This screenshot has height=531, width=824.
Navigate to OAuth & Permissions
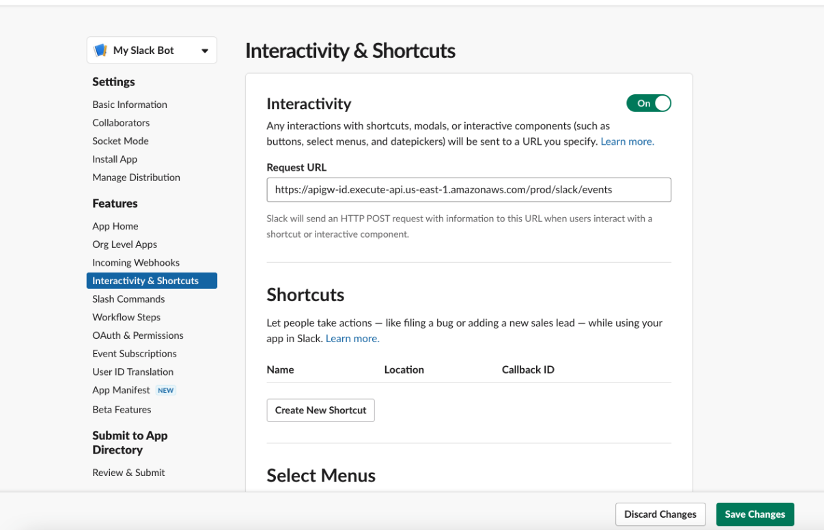coord(138,335)
